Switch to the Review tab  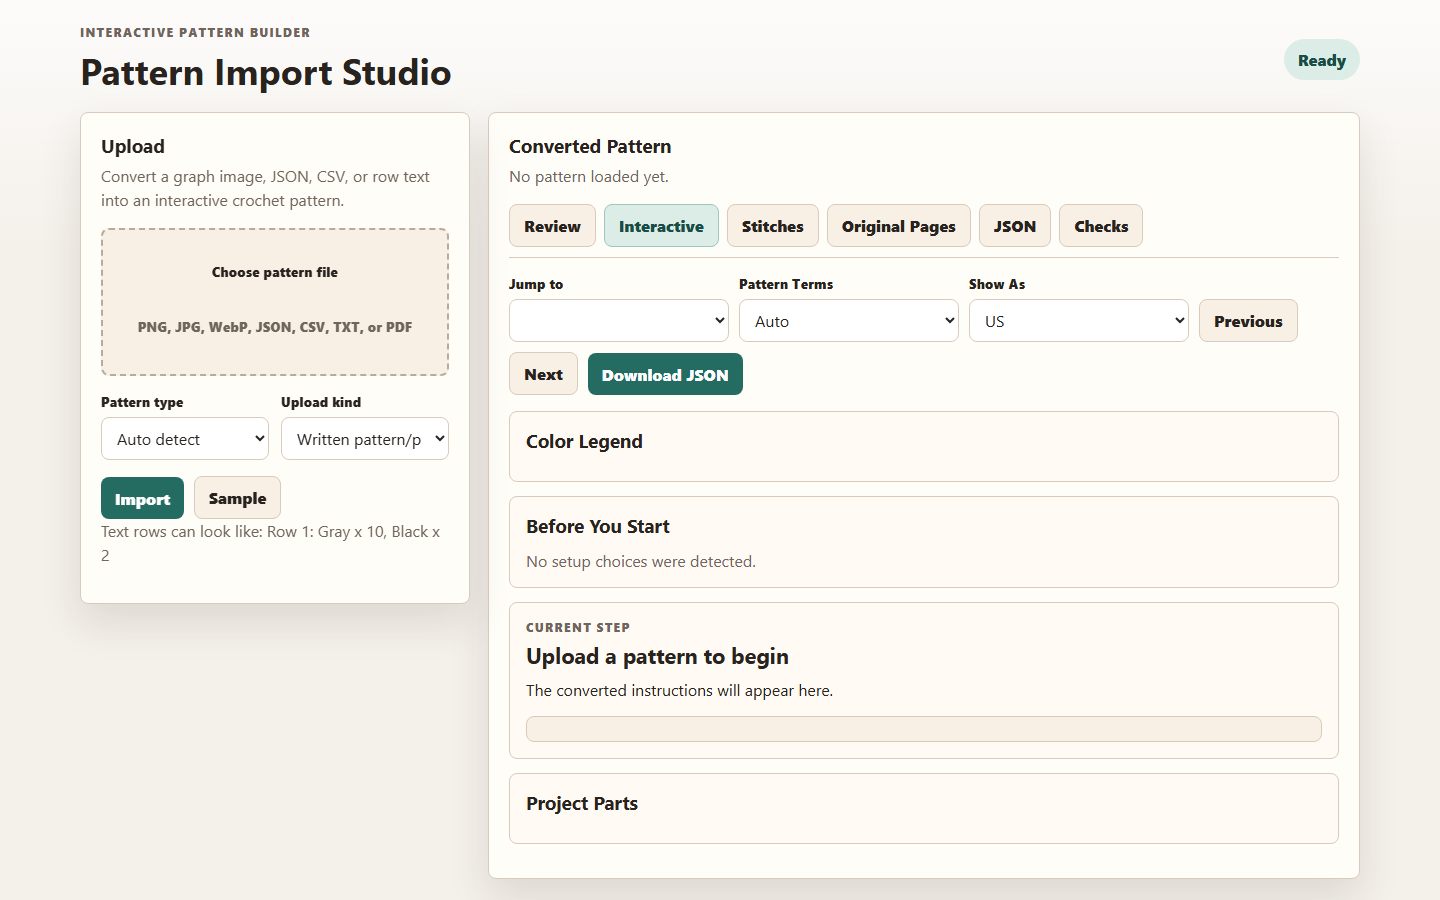pyautogui.click(x=552, y=226)
